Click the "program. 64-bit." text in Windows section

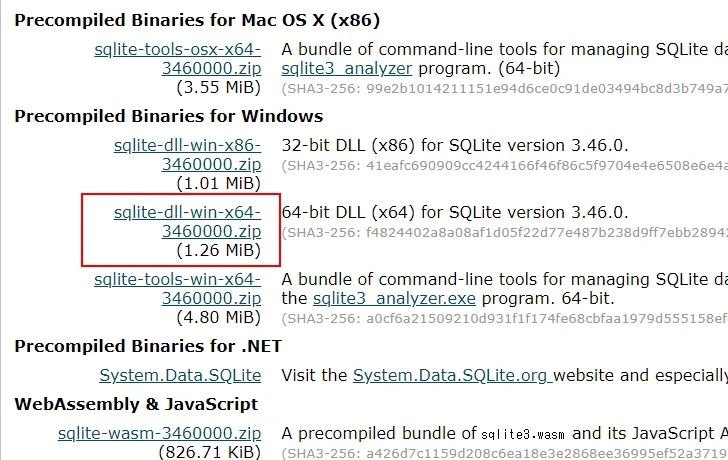point(548,298)
